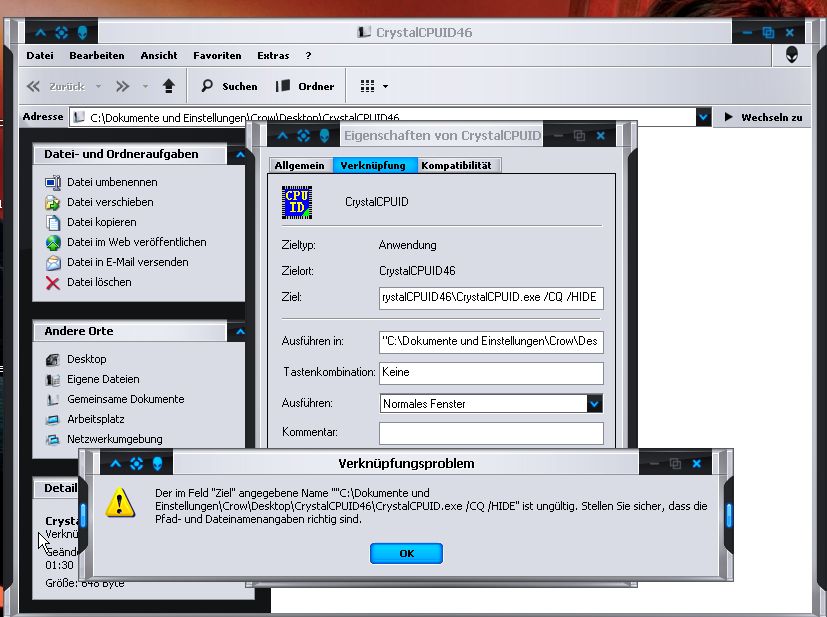The height and width of the screenshot is (617, 827).
Task: Click the folder icon beside CrystalCPUID46 title
Action: point(364,32)
